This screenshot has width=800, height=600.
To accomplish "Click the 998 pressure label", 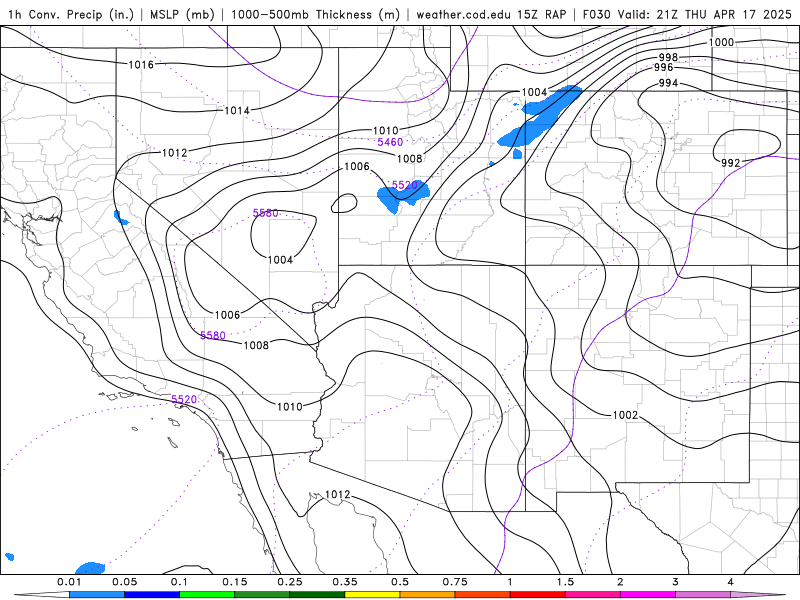I will pos(668,57).
